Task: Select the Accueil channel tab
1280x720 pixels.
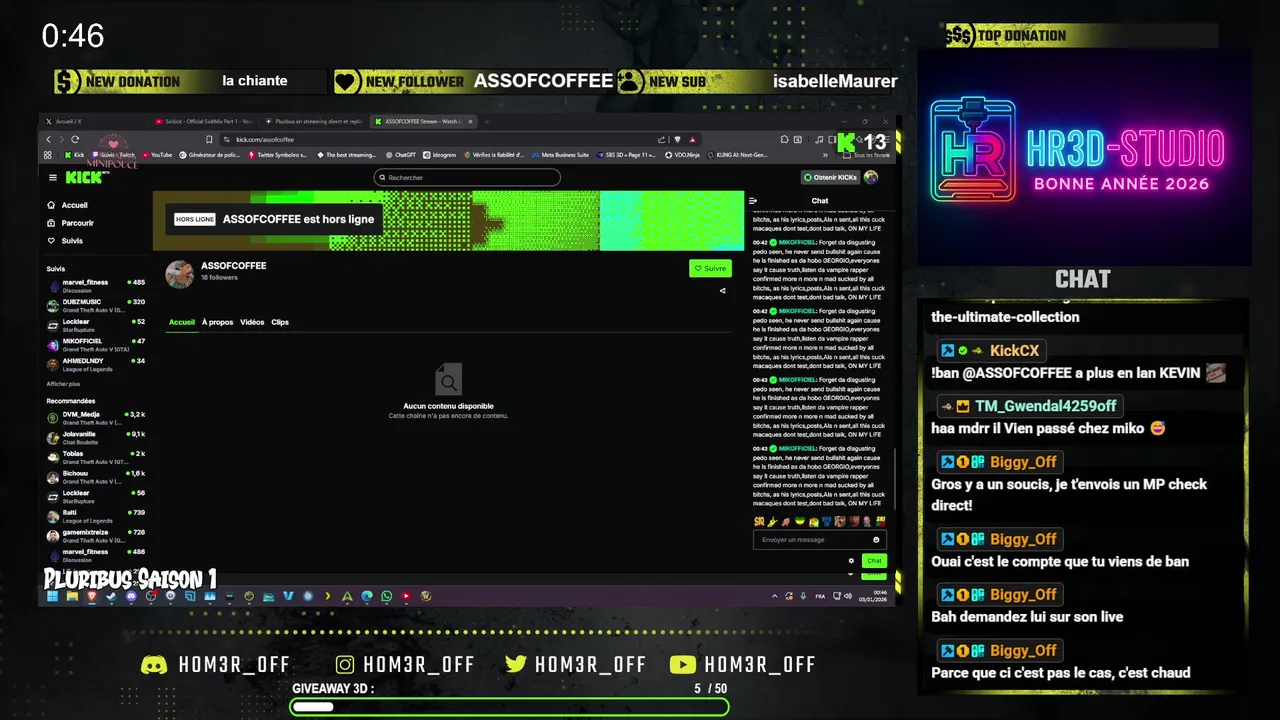Action: (x=182, y=322)
